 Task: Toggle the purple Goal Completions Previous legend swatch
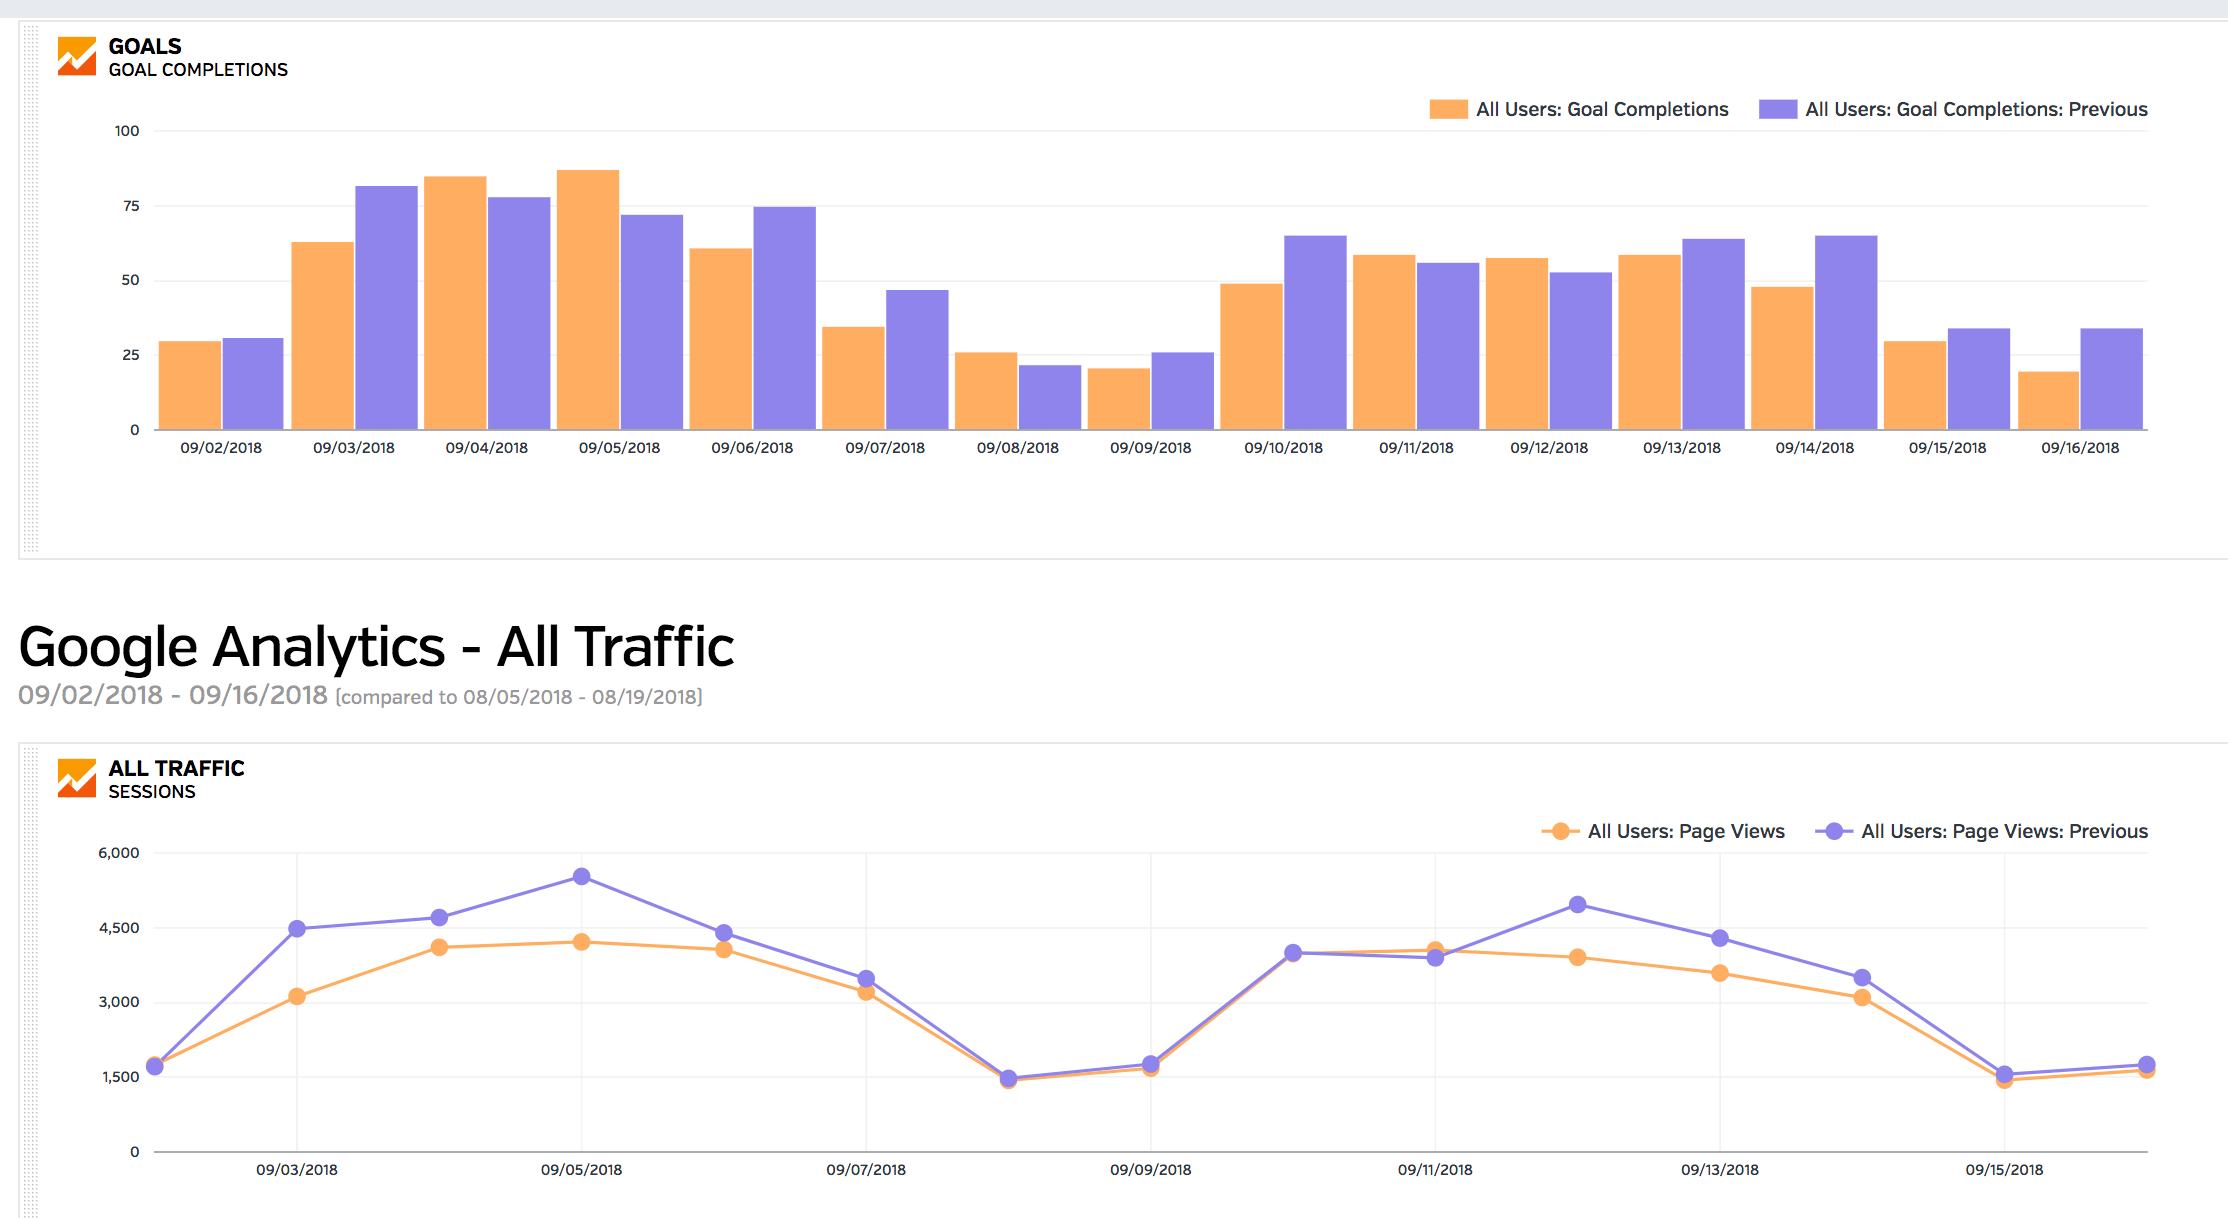[x=1777, y=109]
